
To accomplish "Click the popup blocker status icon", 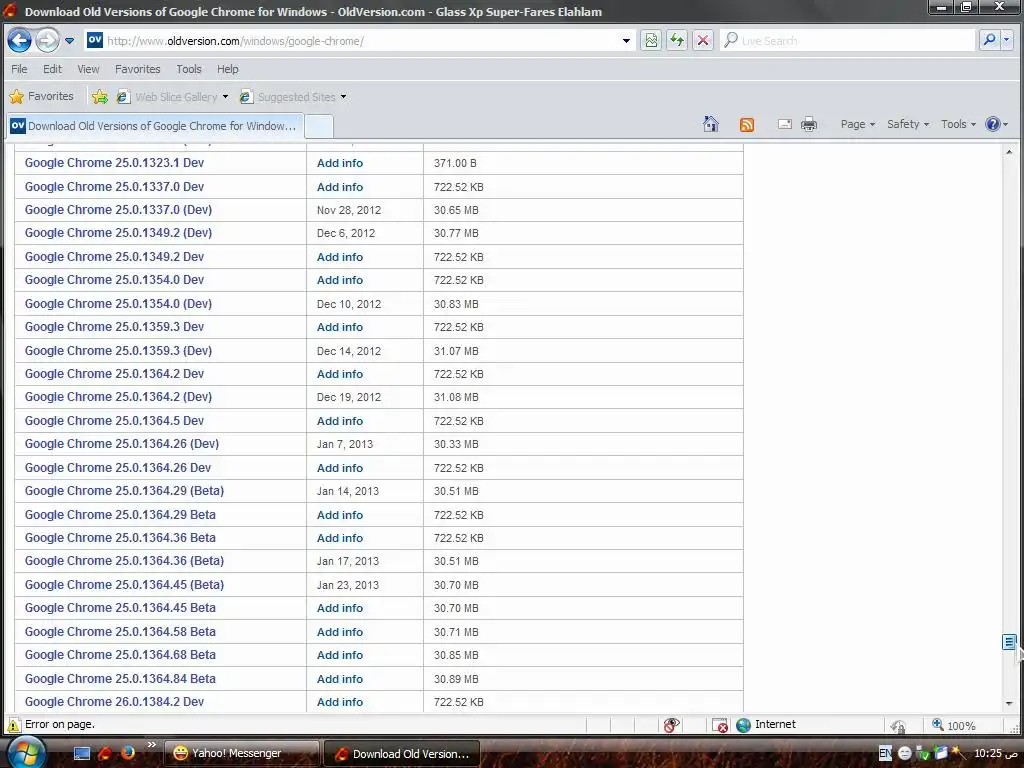I will pyautogui.click(x=720, y=725).
